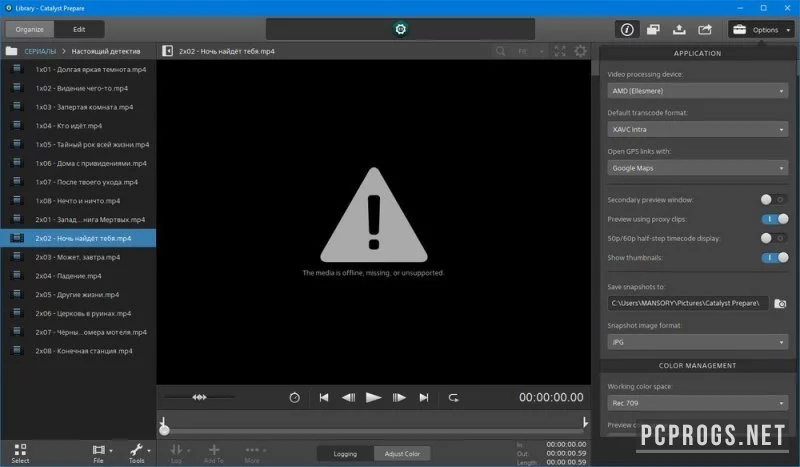Step back one frame
This screenshot has width=800, height=467.
348,398
